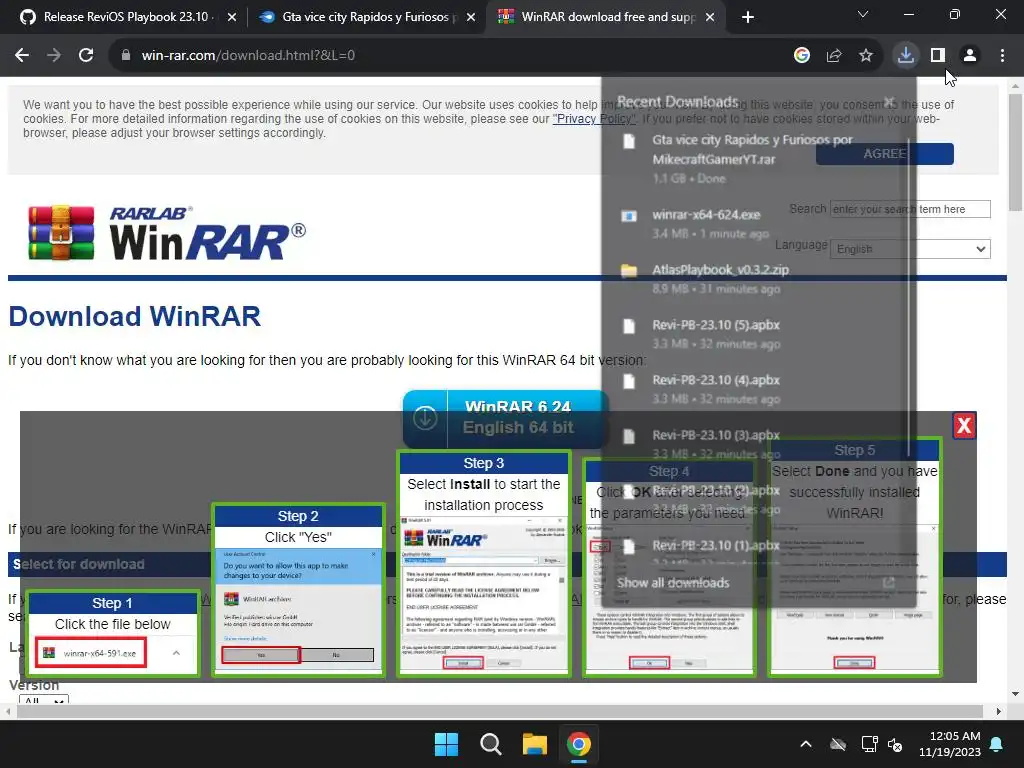This screenshot has height=768, width=1024.
Task: Click the Step 5 Done thumbnail
Action: (855, 556)
